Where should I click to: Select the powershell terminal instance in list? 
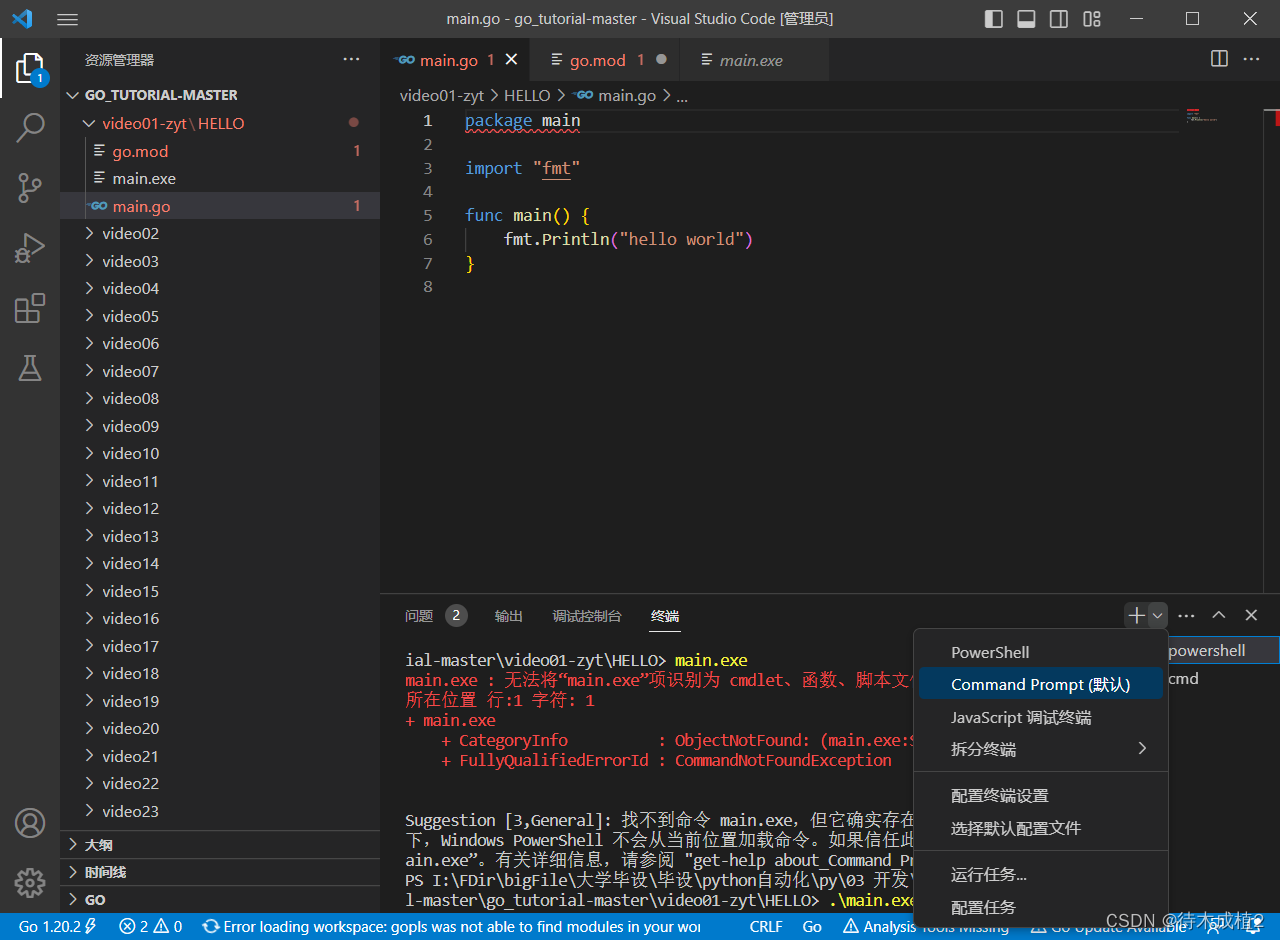[1223, 650]
